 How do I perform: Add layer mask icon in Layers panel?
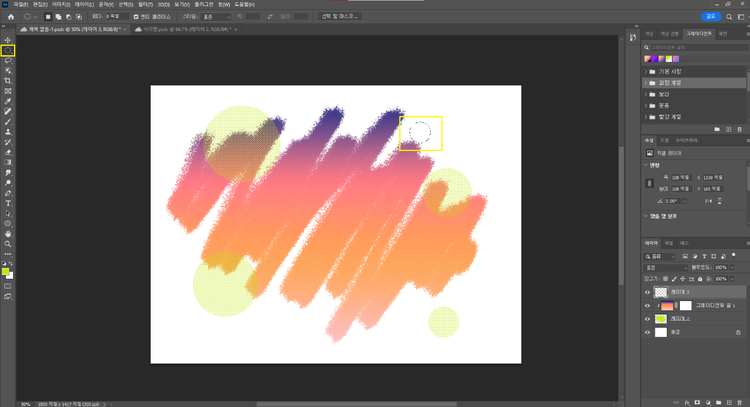pyautogui.click(x=697, y=403)
